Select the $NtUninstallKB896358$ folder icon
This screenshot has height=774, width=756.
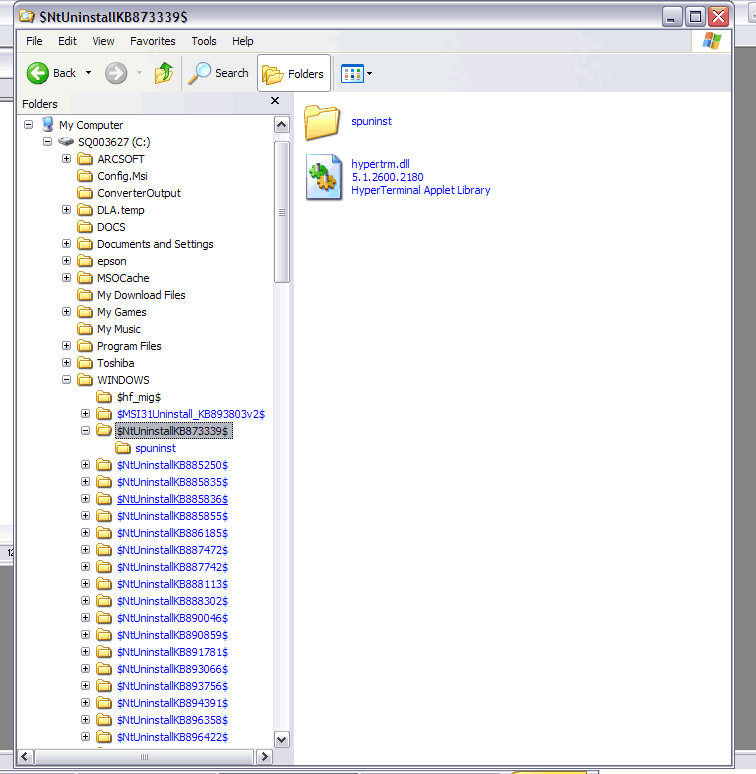(104, 720)
